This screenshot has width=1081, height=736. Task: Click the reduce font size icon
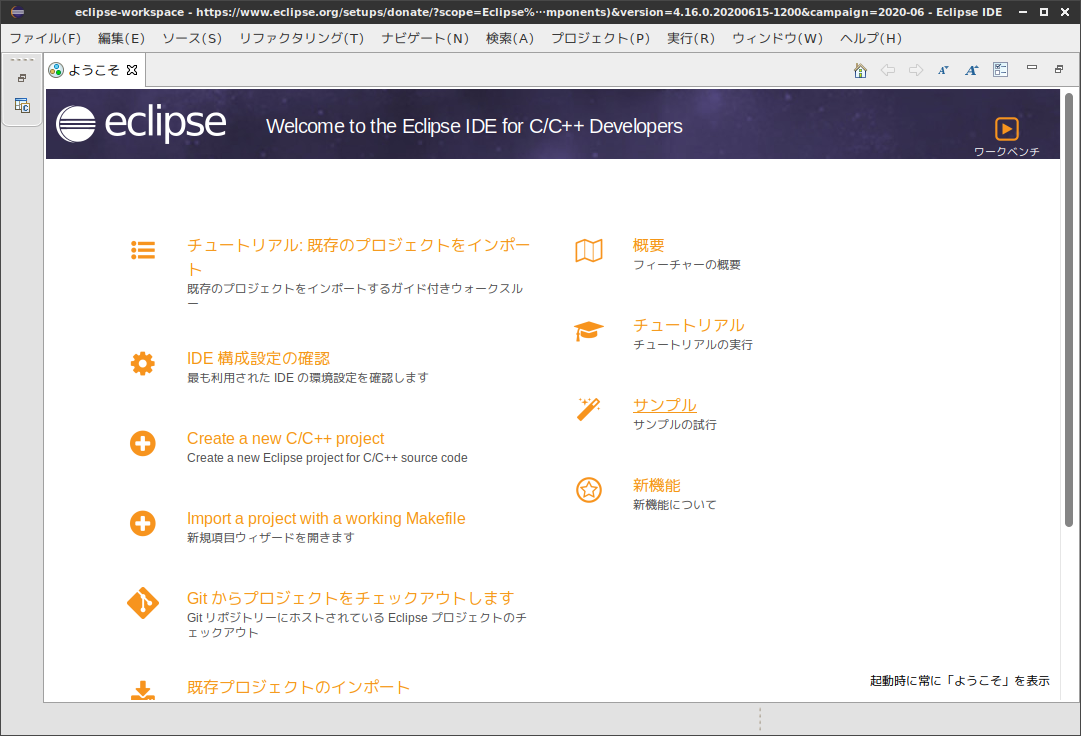(943, 70)
